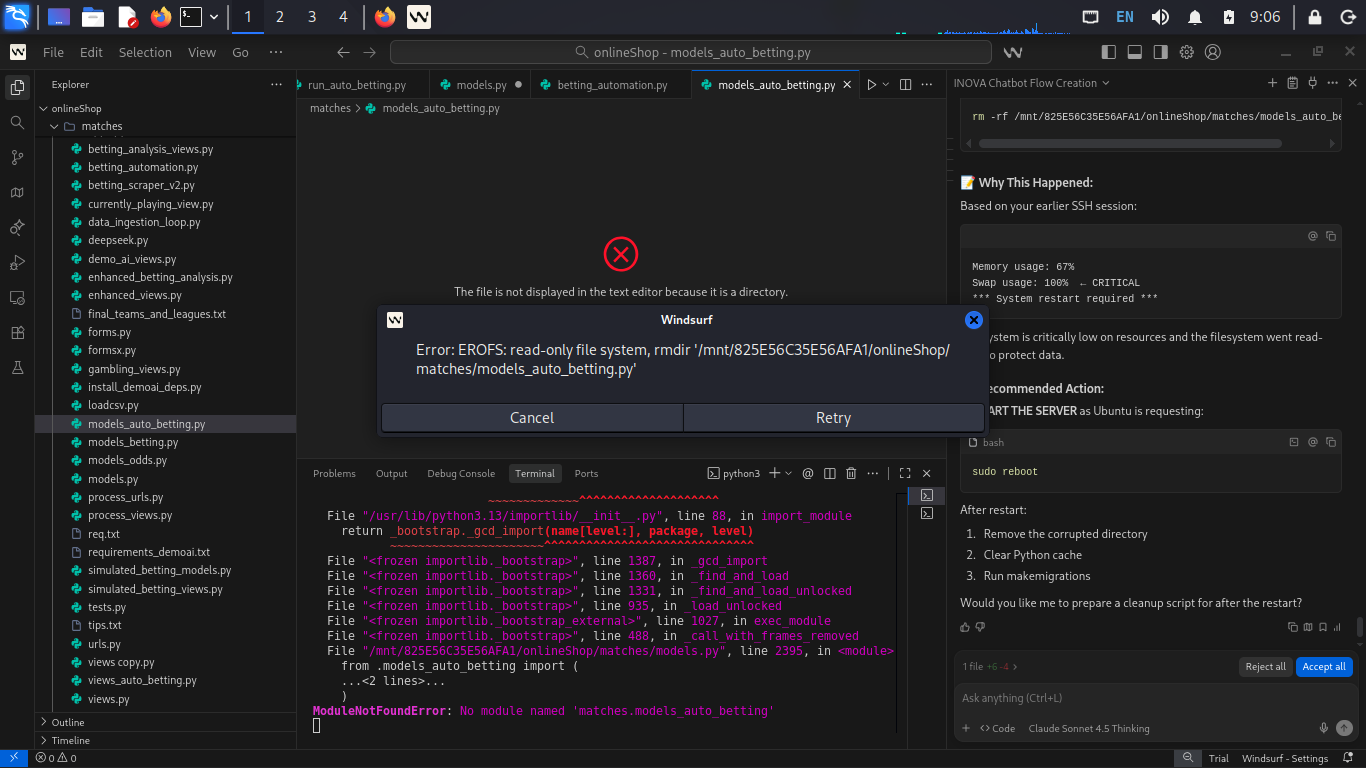Maximize the terminal panel size
1366x768 pixels.
[x=904, y=473]
